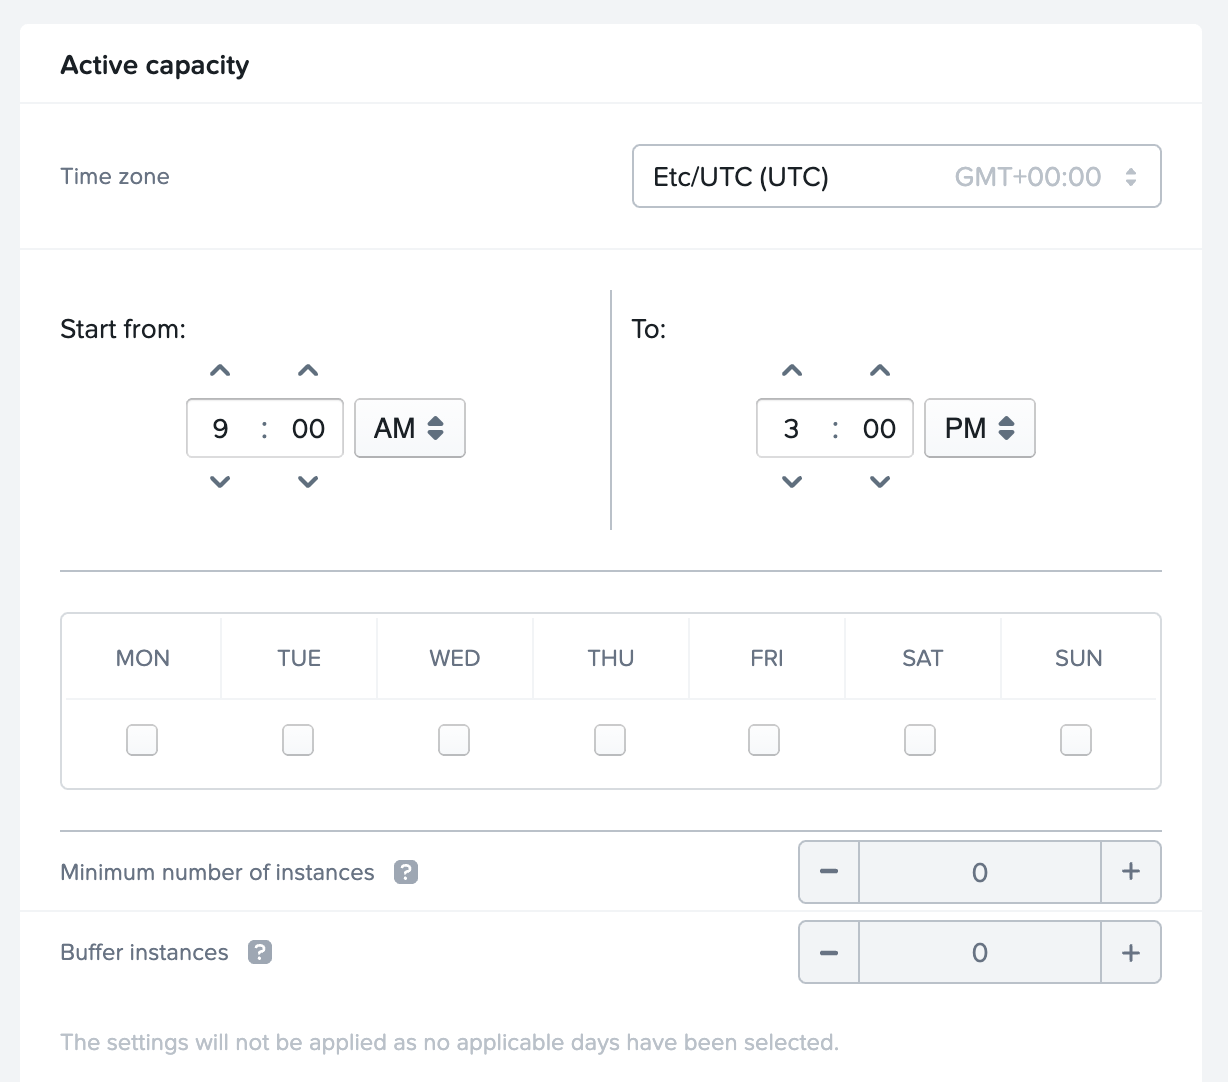Open the Time zone Etc/UTC dropdown
Screen dimensions: 1228x1082
point(896,177)
